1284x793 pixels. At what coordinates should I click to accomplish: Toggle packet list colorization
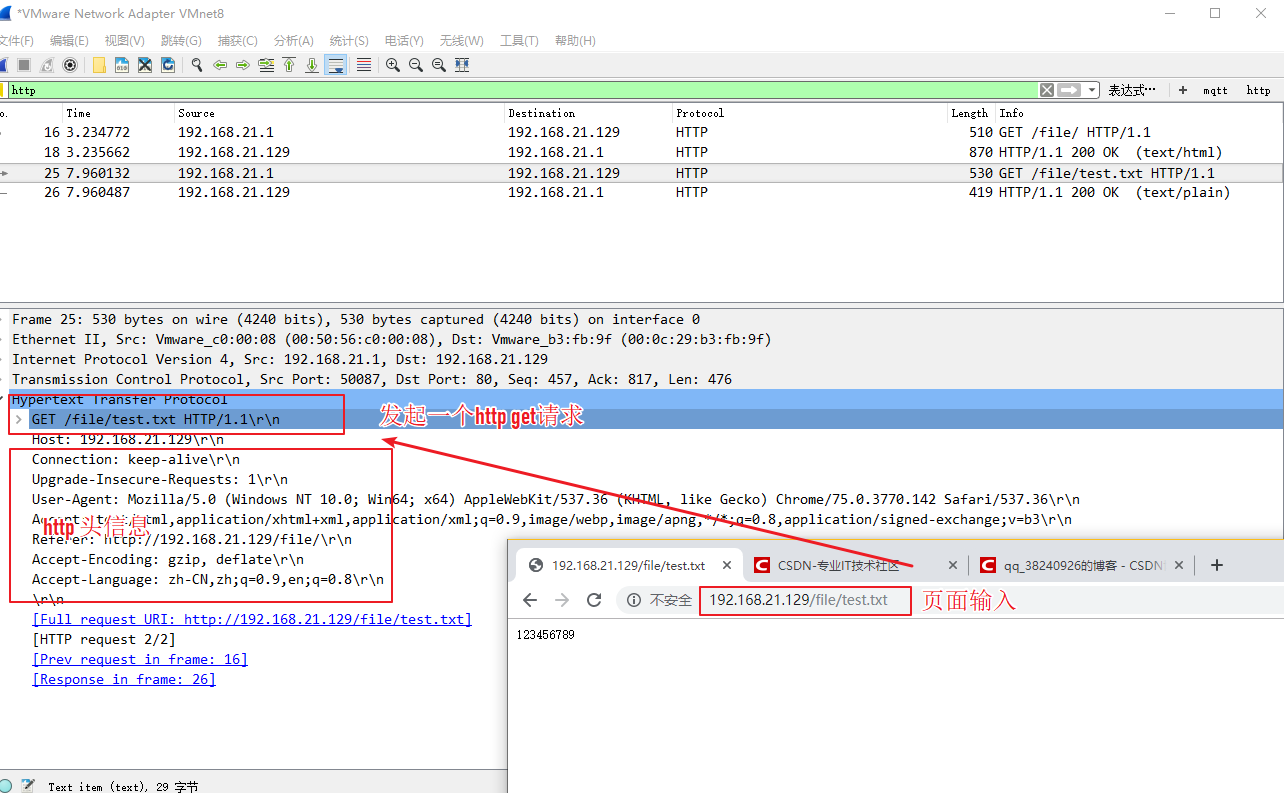364,65
